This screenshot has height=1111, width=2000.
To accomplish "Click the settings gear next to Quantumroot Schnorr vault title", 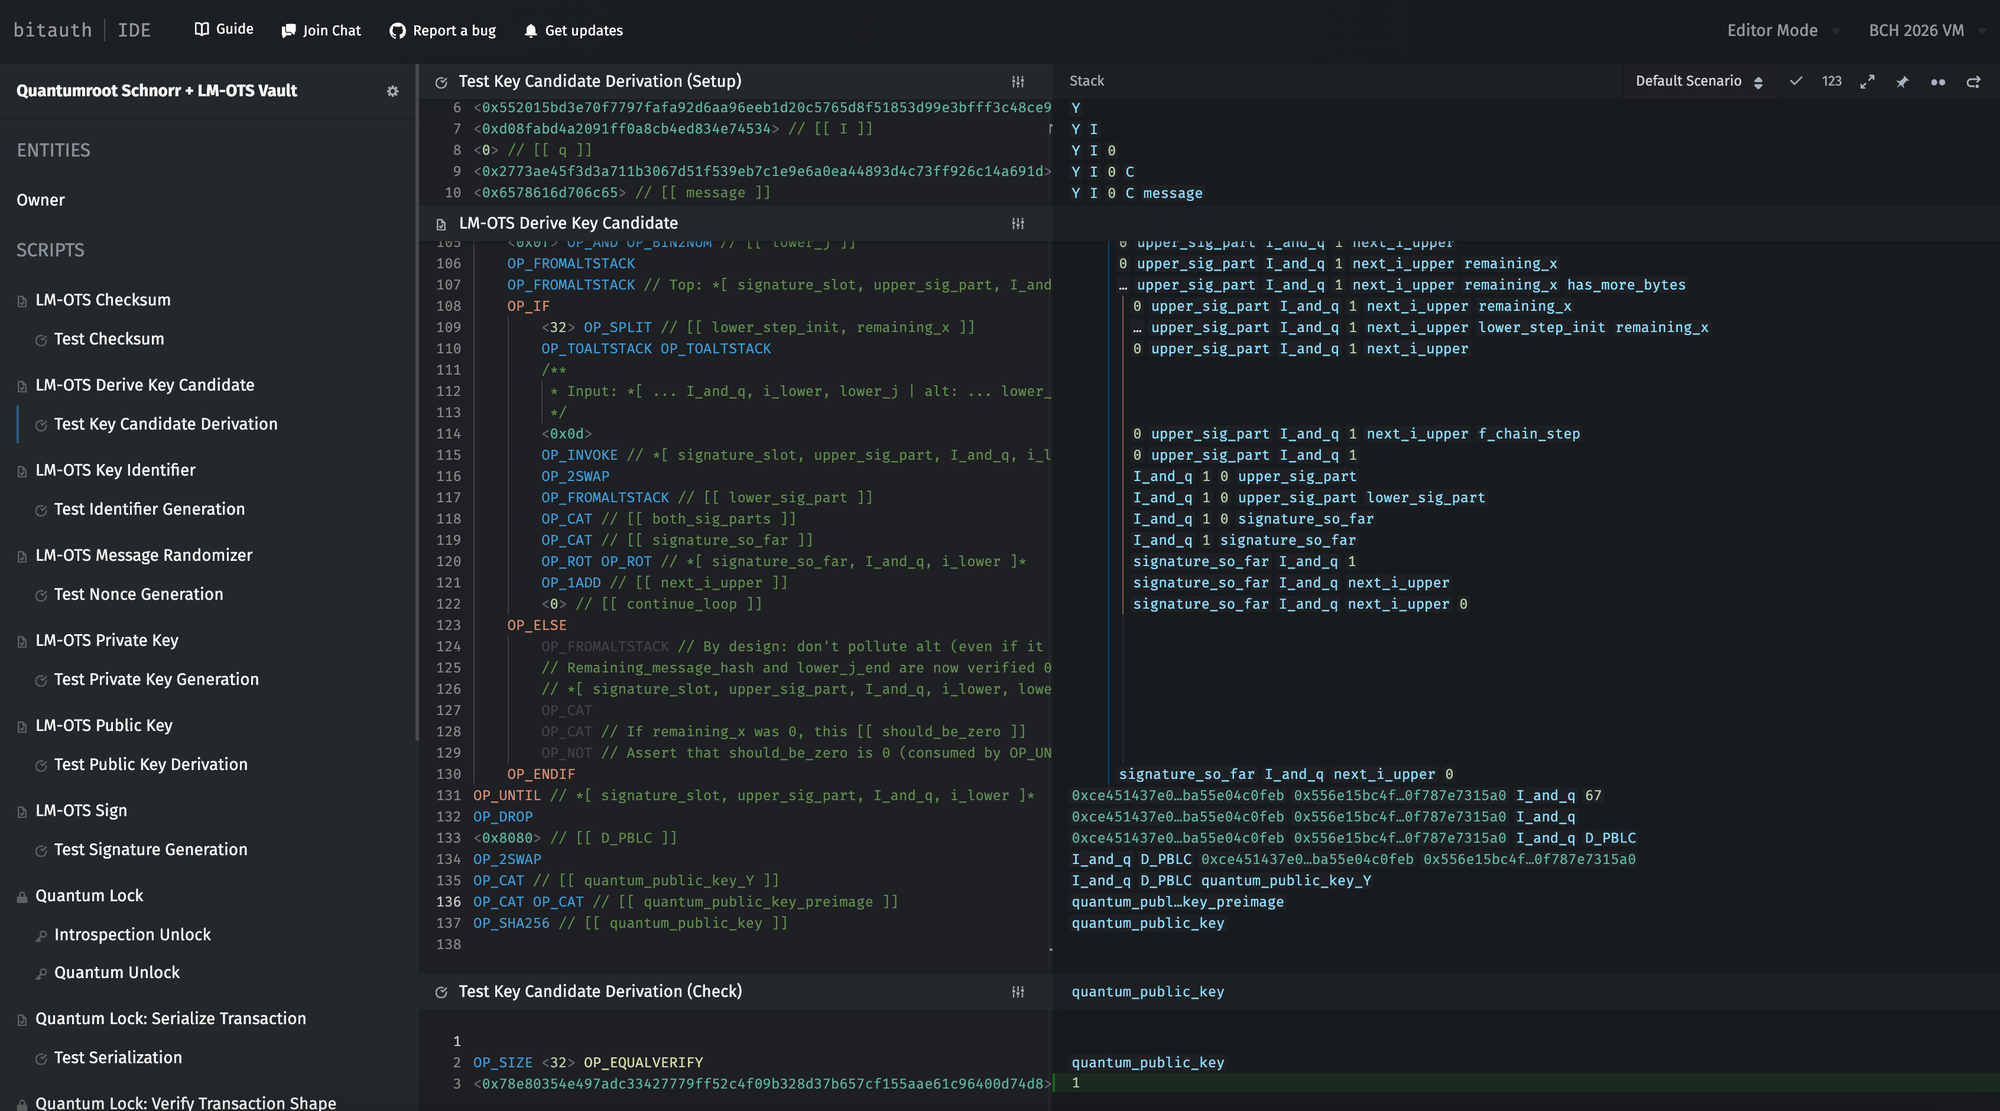I will pos(393,90).
